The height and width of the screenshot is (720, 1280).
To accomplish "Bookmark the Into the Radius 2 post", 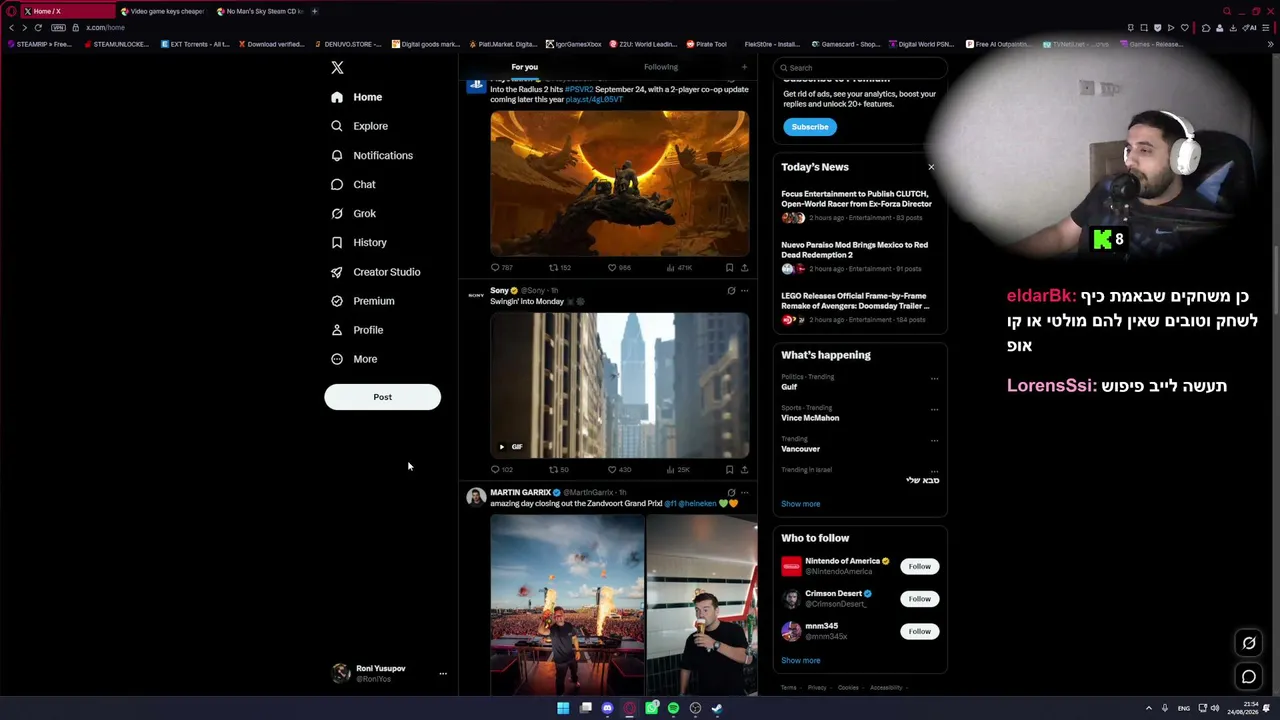I will [729, 268].
